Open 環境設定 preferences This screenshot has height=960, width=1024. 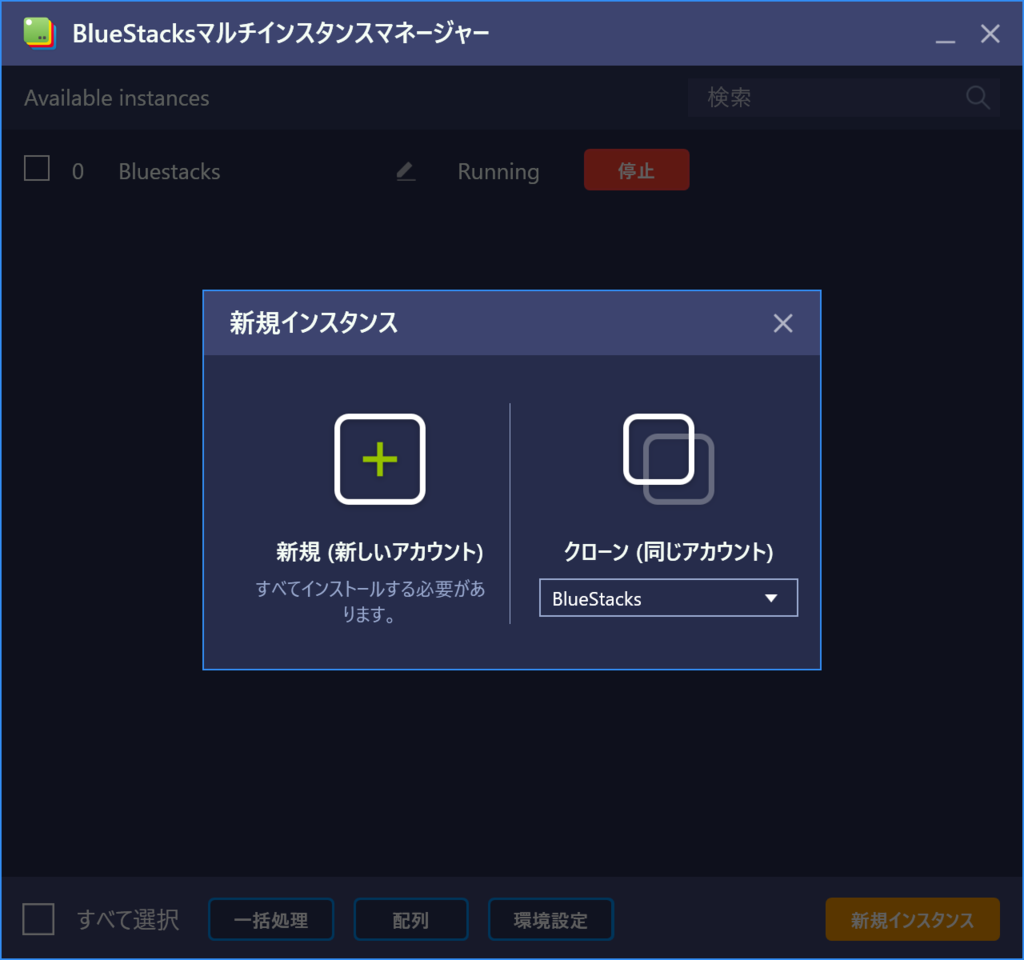(550, 919)
